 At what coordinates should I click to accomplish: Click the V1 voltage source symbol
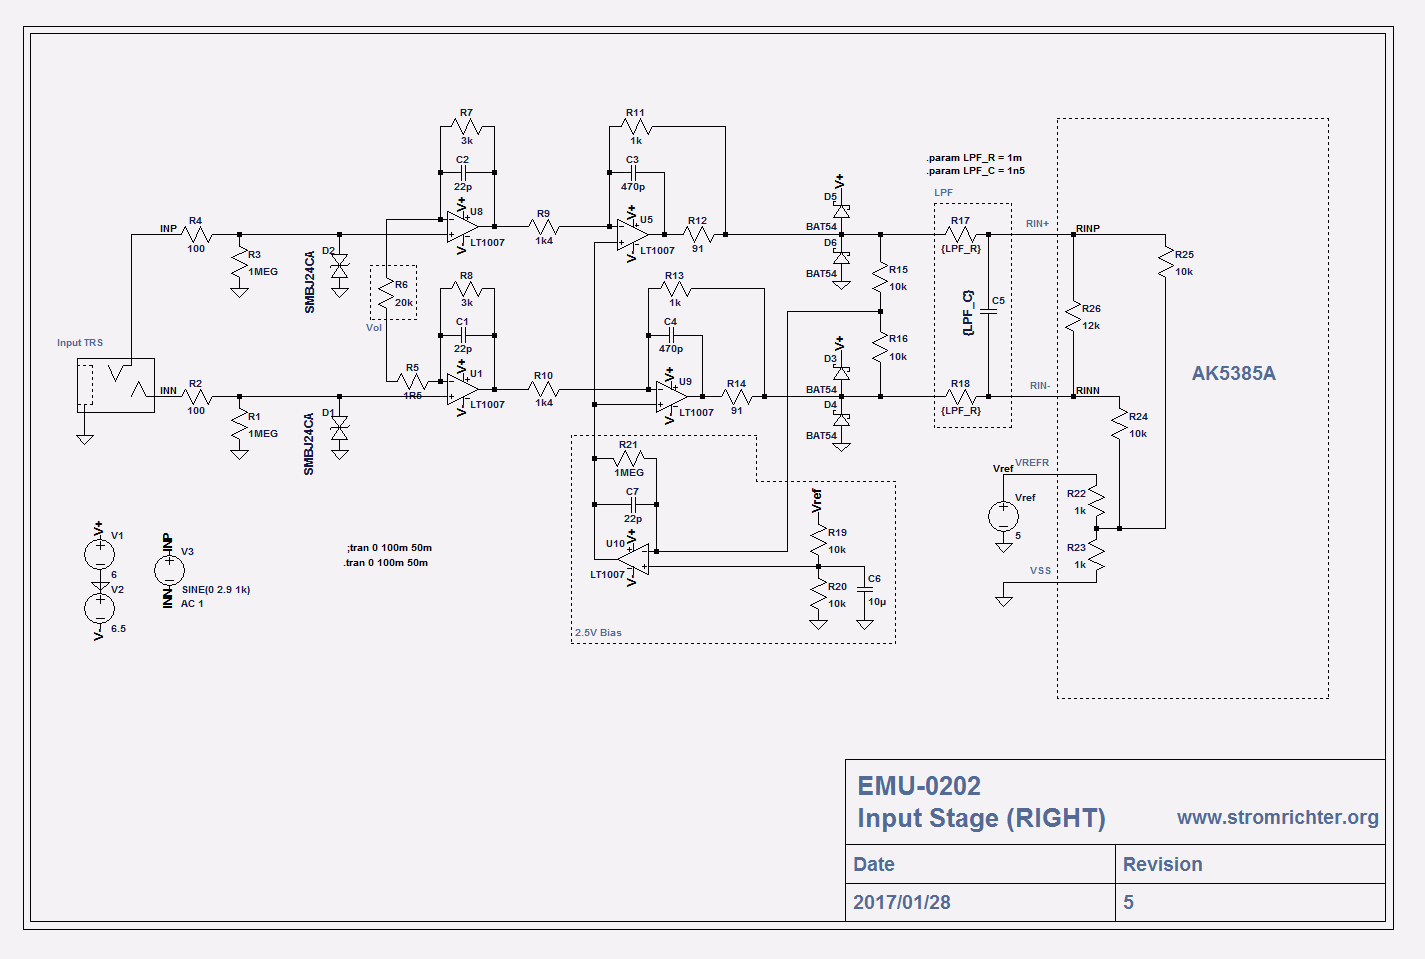pos(99,553)
